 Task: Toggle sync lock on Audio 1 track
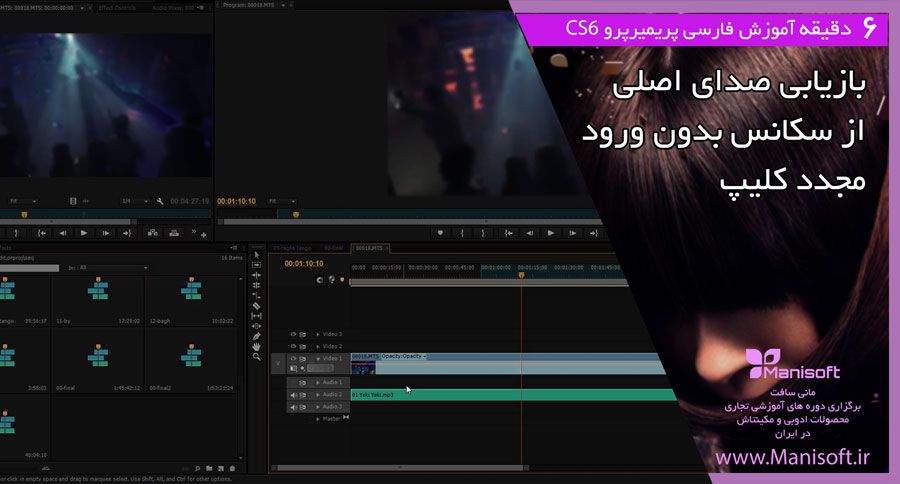tap(302, 382)
